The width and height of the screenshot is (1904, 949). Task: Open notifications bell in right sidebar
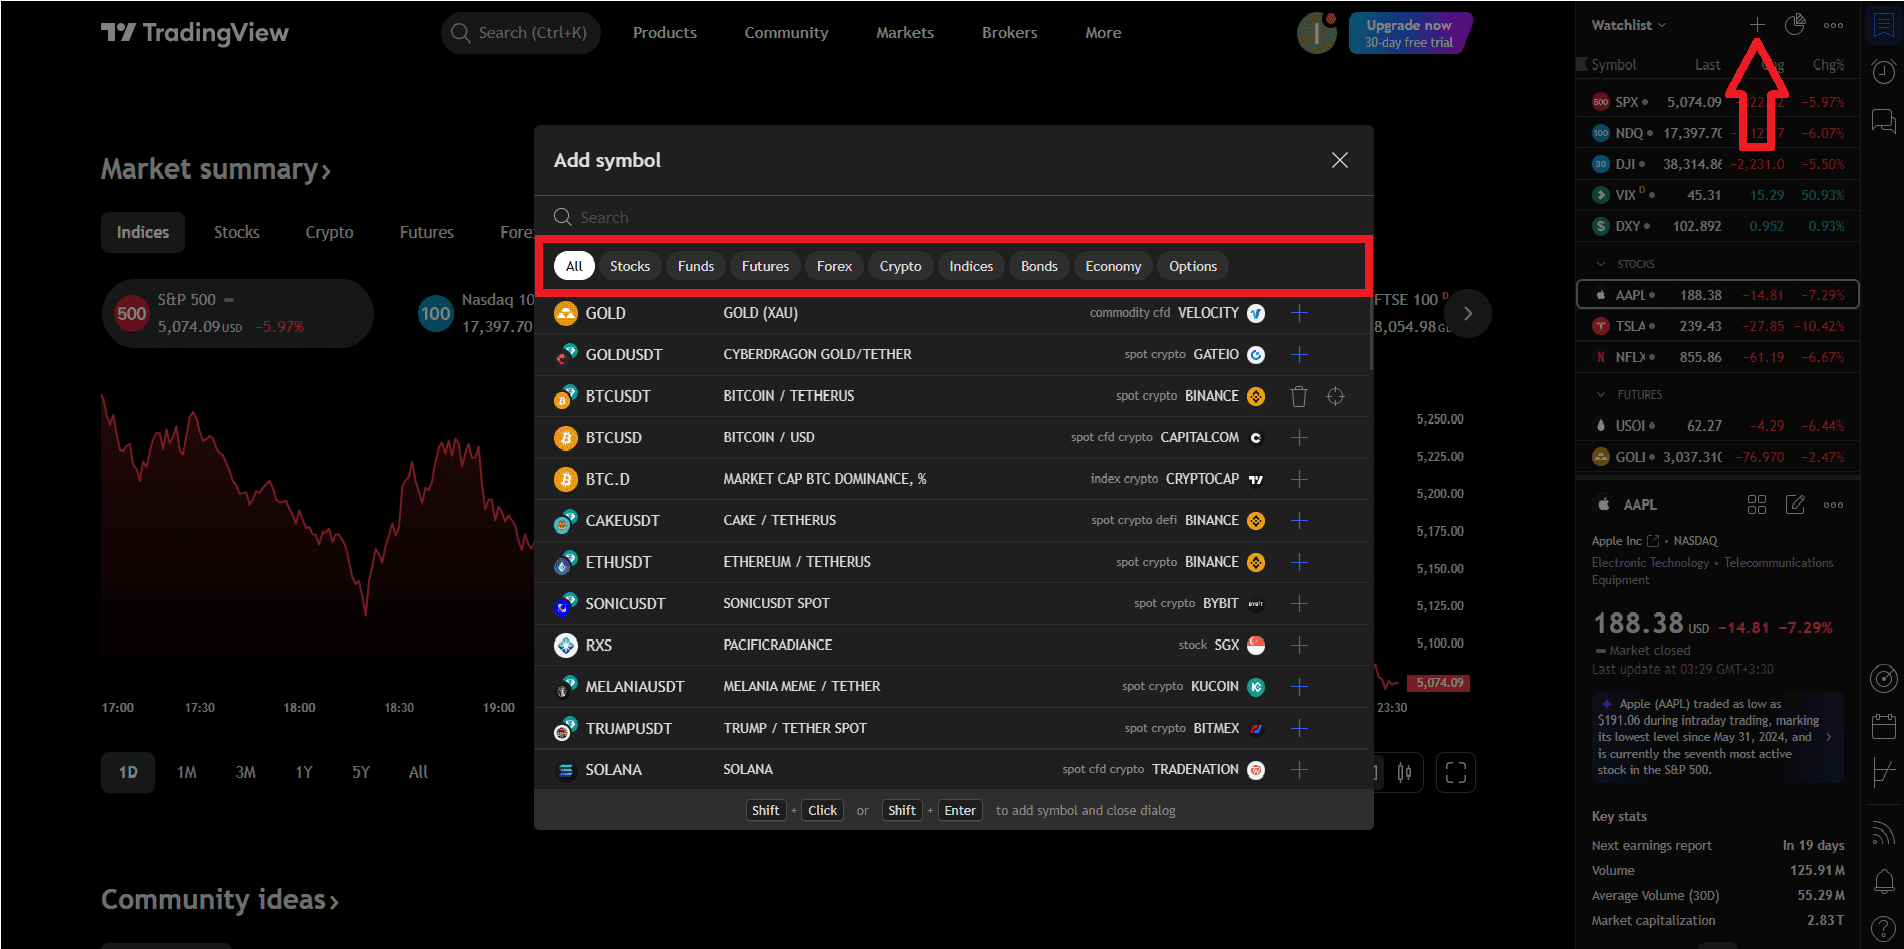(x=1884, y=881)
